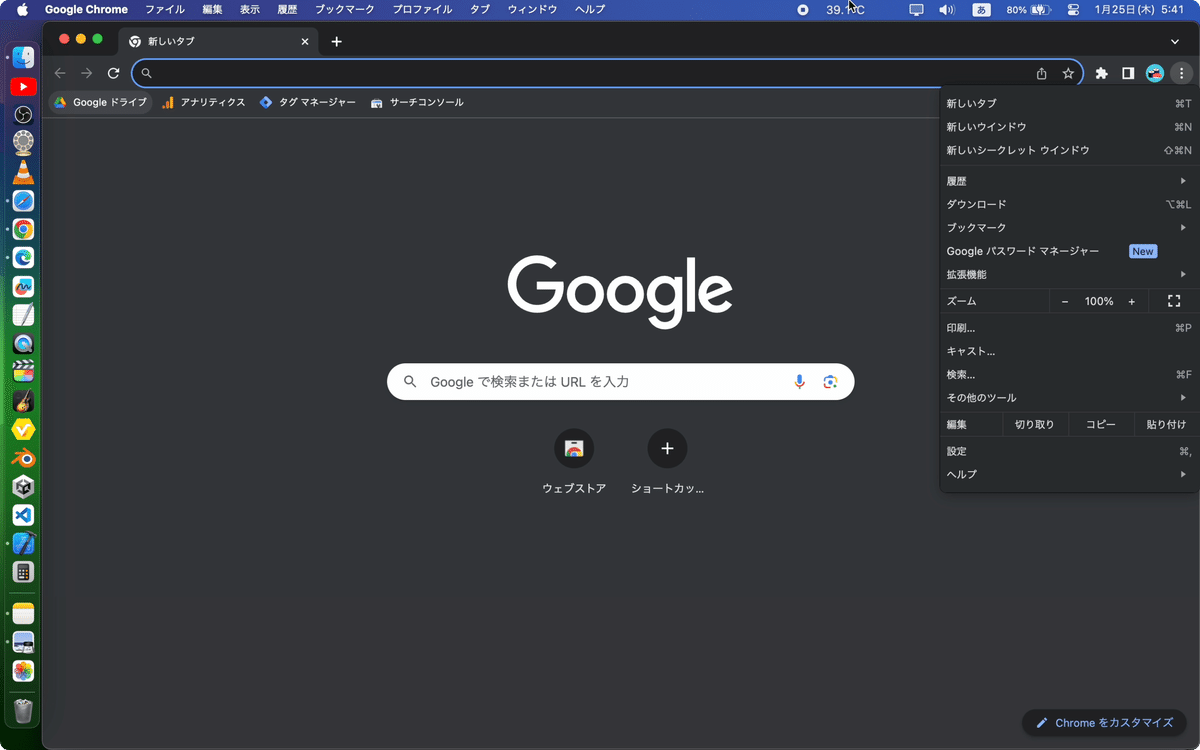The height and width of the screenshot is (750, 1200).
Task: Open Visual Studio Code in dock
Action: coord(23,515)
